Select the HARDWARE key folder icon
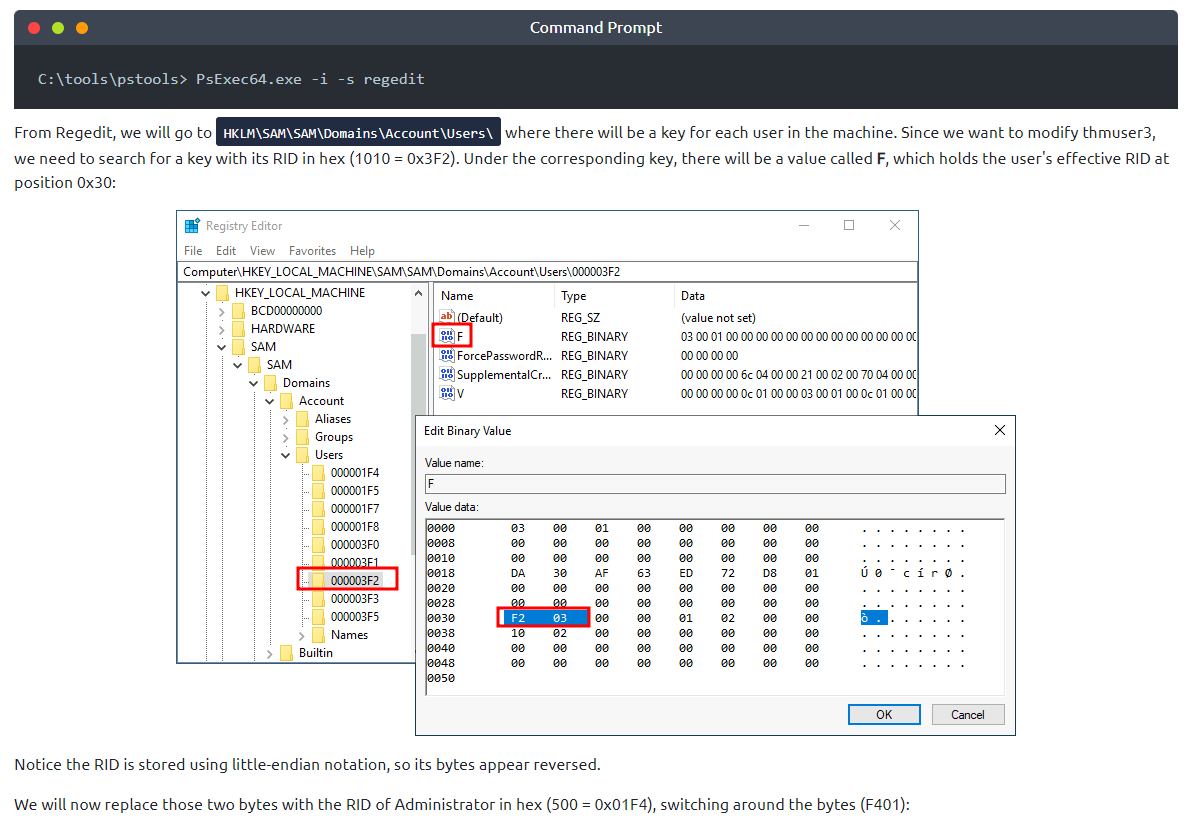The image size is (1193, 824). click(238, 329)
